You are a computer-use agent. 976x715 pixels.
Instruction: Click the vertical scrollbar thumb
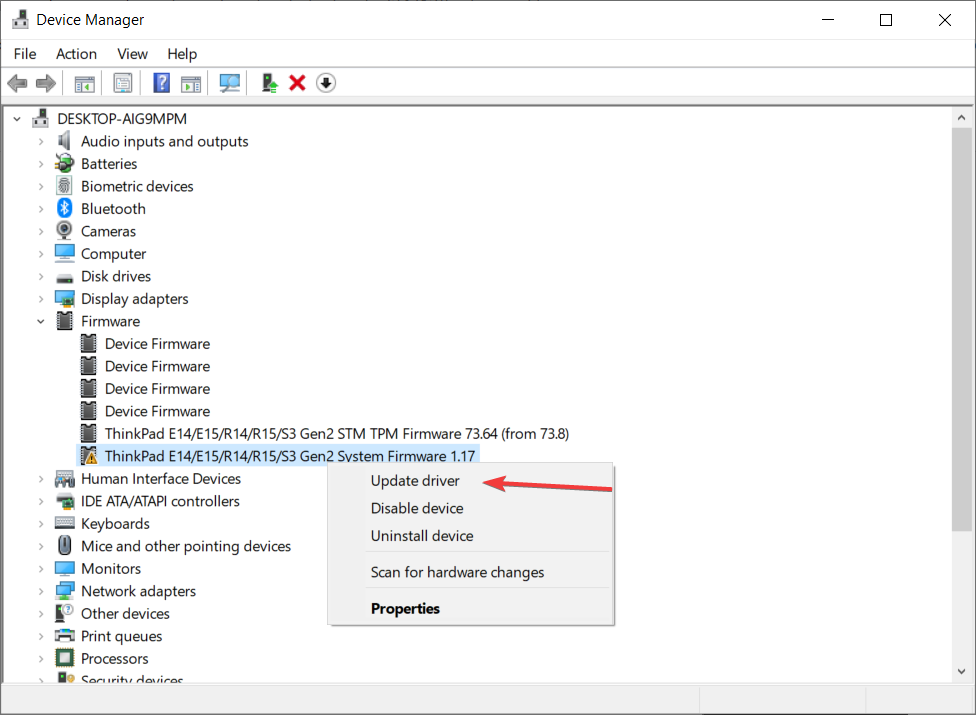[x=961, y=329]
